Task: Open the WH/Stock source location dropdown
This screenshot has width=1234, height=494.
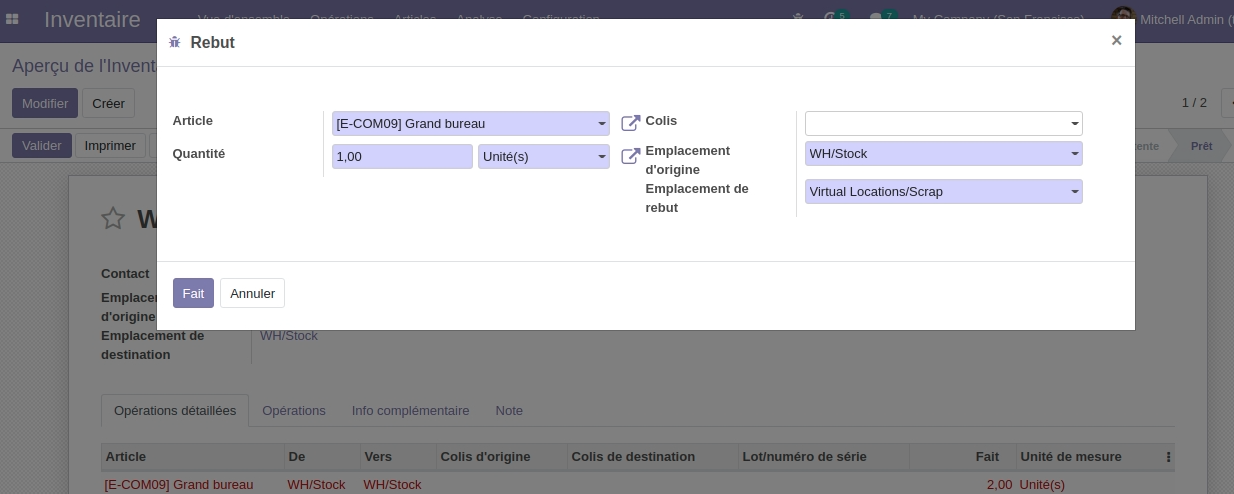Action: (1074, 154)
